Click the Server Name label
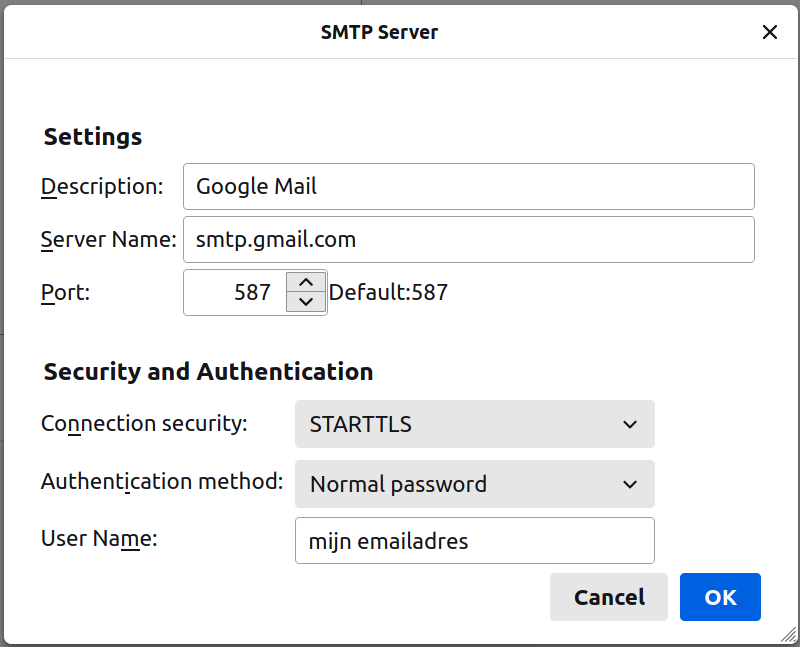 (x=109, y=239)
